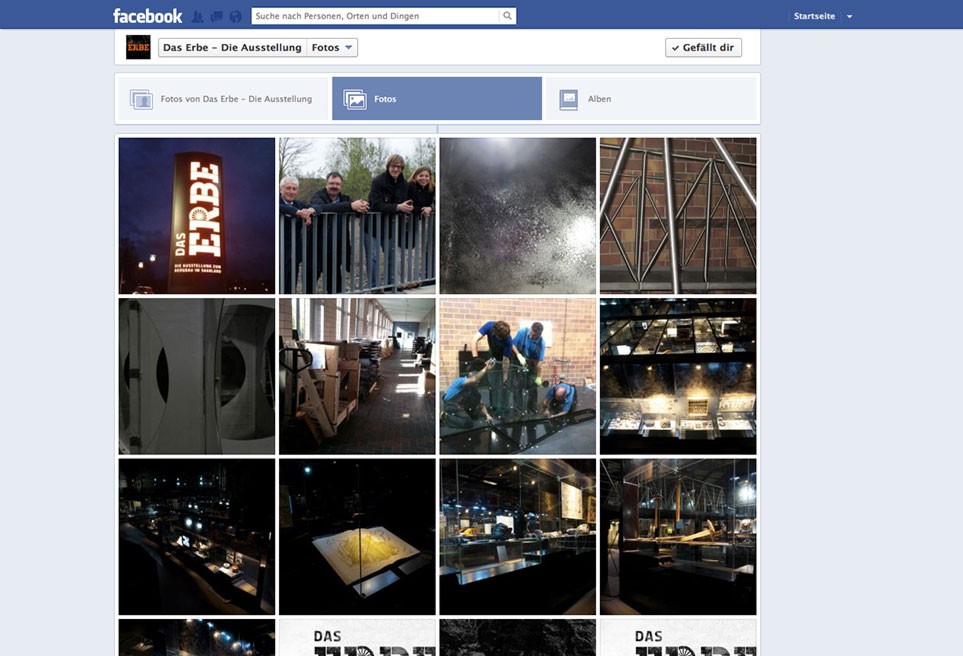Open photo of four people at railing

(357, 216)
